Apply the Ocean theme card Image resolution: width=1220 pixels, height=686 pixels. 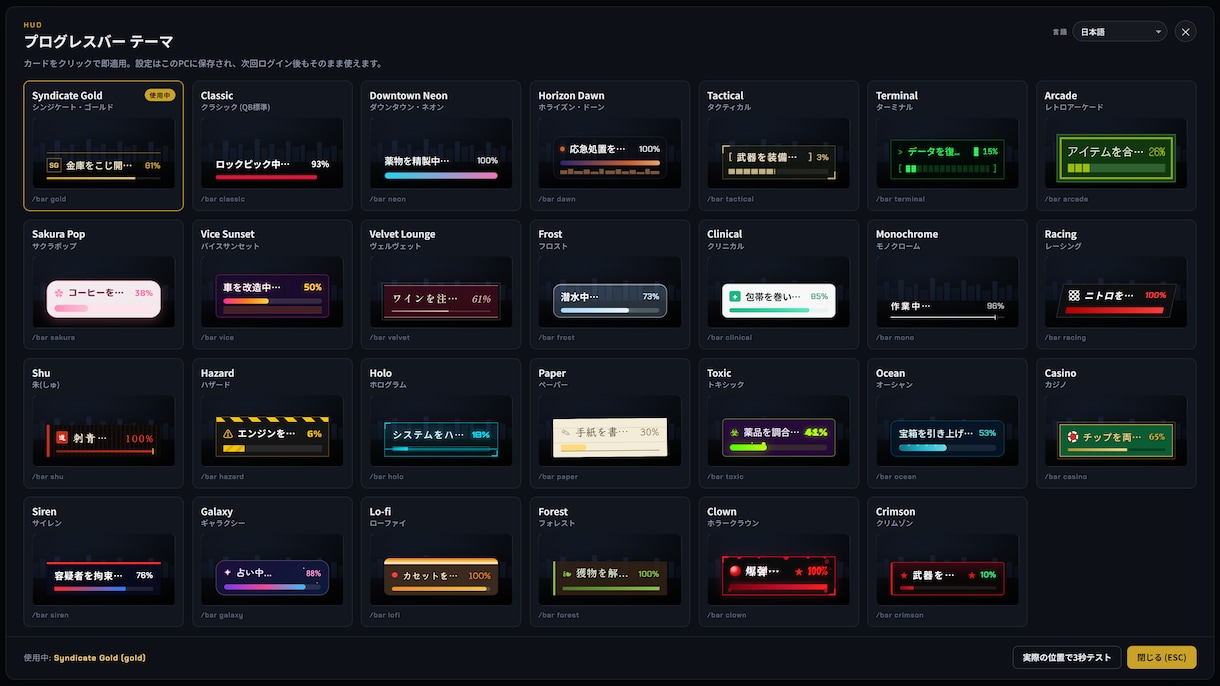point(948,423)
